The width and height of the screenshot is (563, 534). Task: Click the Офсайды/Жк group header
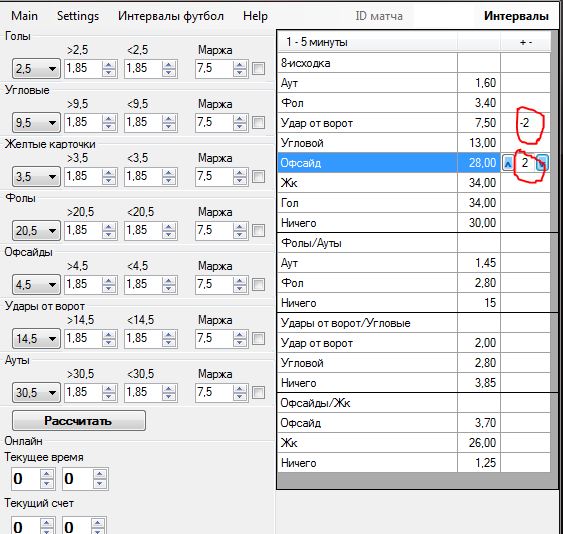tap(368, 403)
